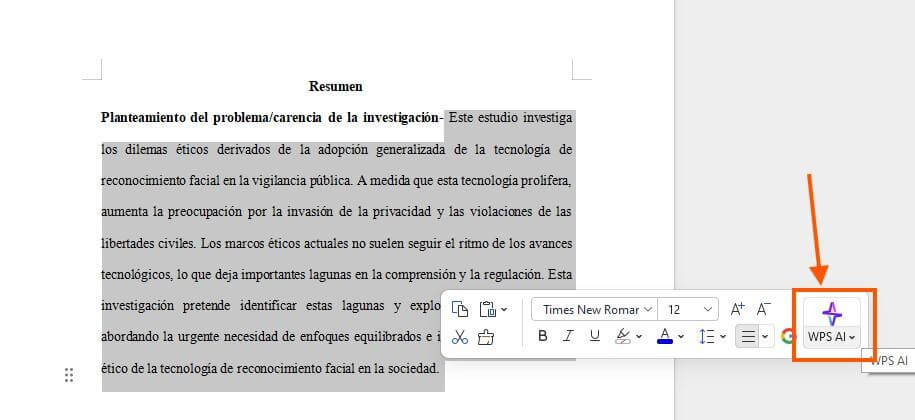Decrease font size with A- icon

click(x=764, y=309)
